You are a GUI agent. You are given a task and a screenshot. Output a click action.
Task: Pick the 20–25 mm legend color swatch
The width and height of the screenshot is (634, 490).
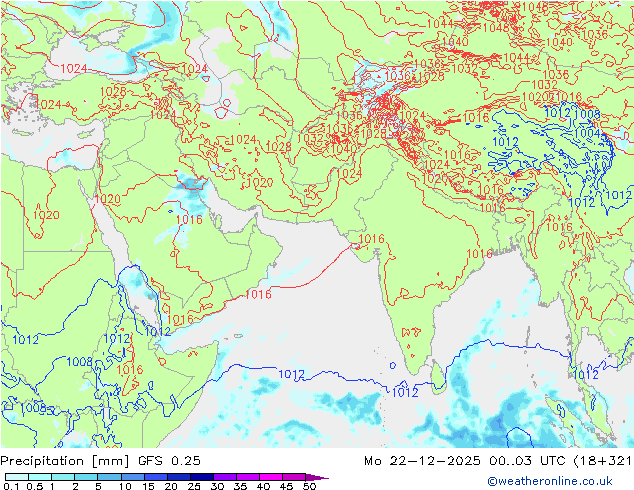coord(178,477)
